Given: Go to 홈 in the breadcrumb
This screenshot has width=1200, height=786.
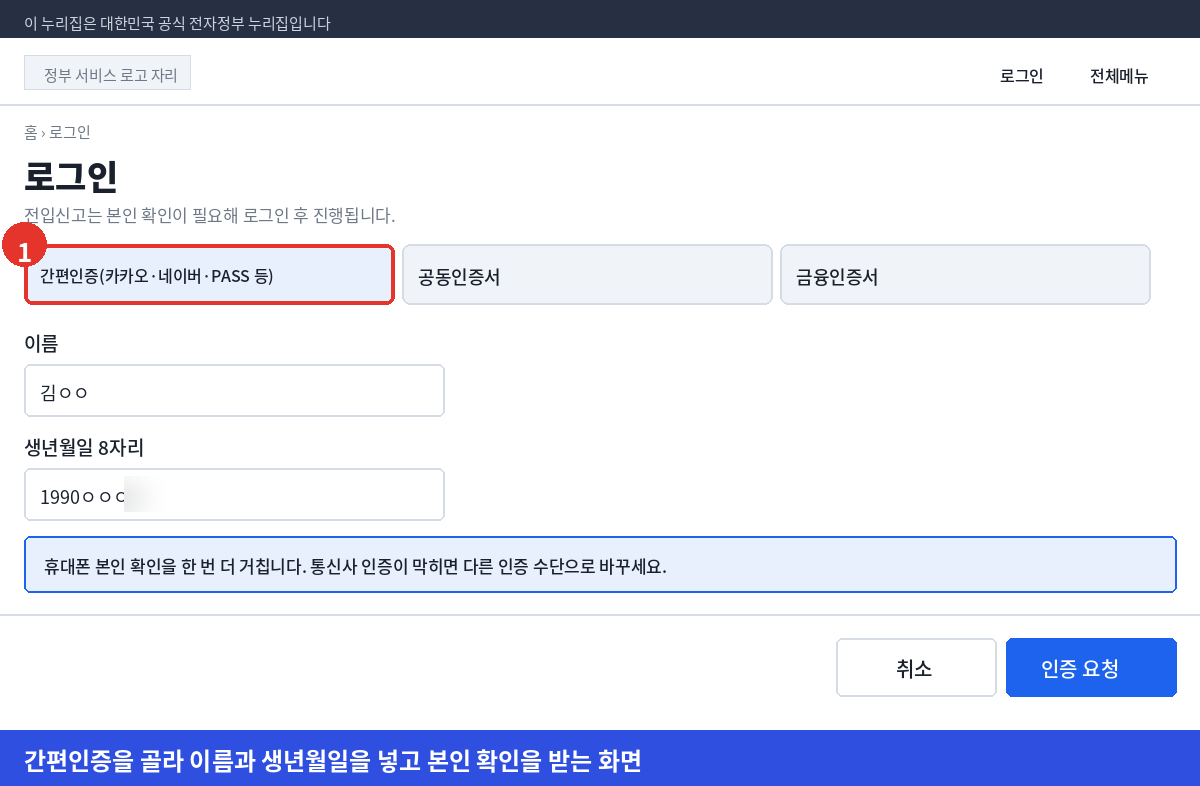Looking at the screenshot, I should tap(30, 132).
